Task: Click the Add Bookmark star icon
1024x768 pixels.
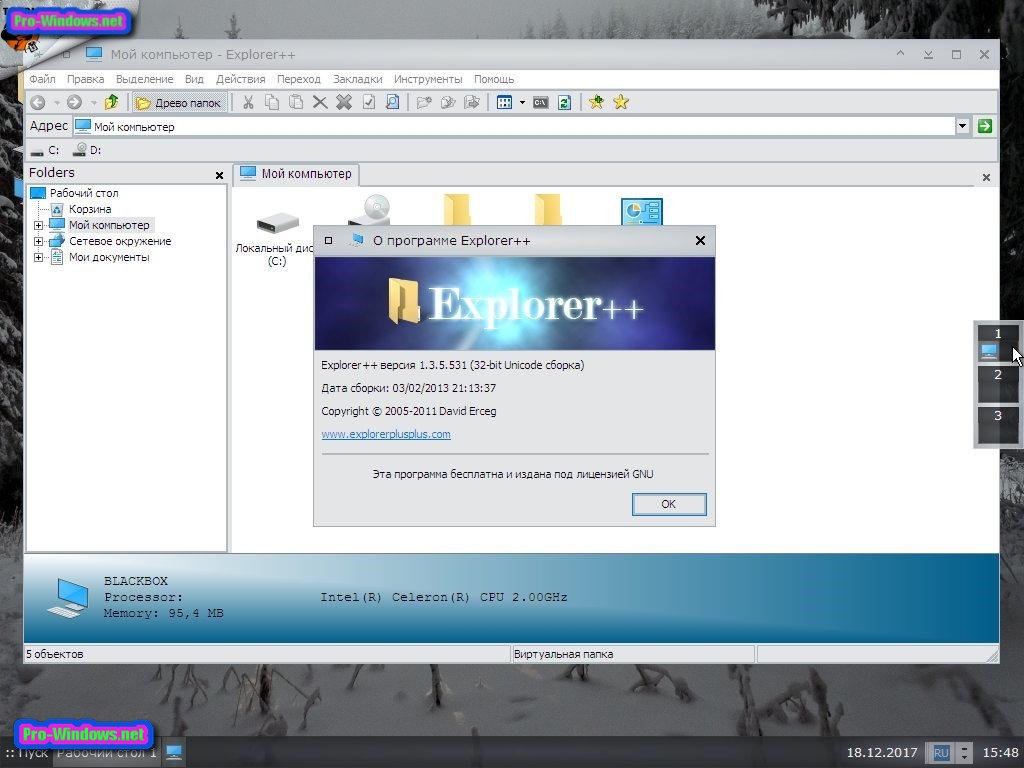Action: [596, 102]
